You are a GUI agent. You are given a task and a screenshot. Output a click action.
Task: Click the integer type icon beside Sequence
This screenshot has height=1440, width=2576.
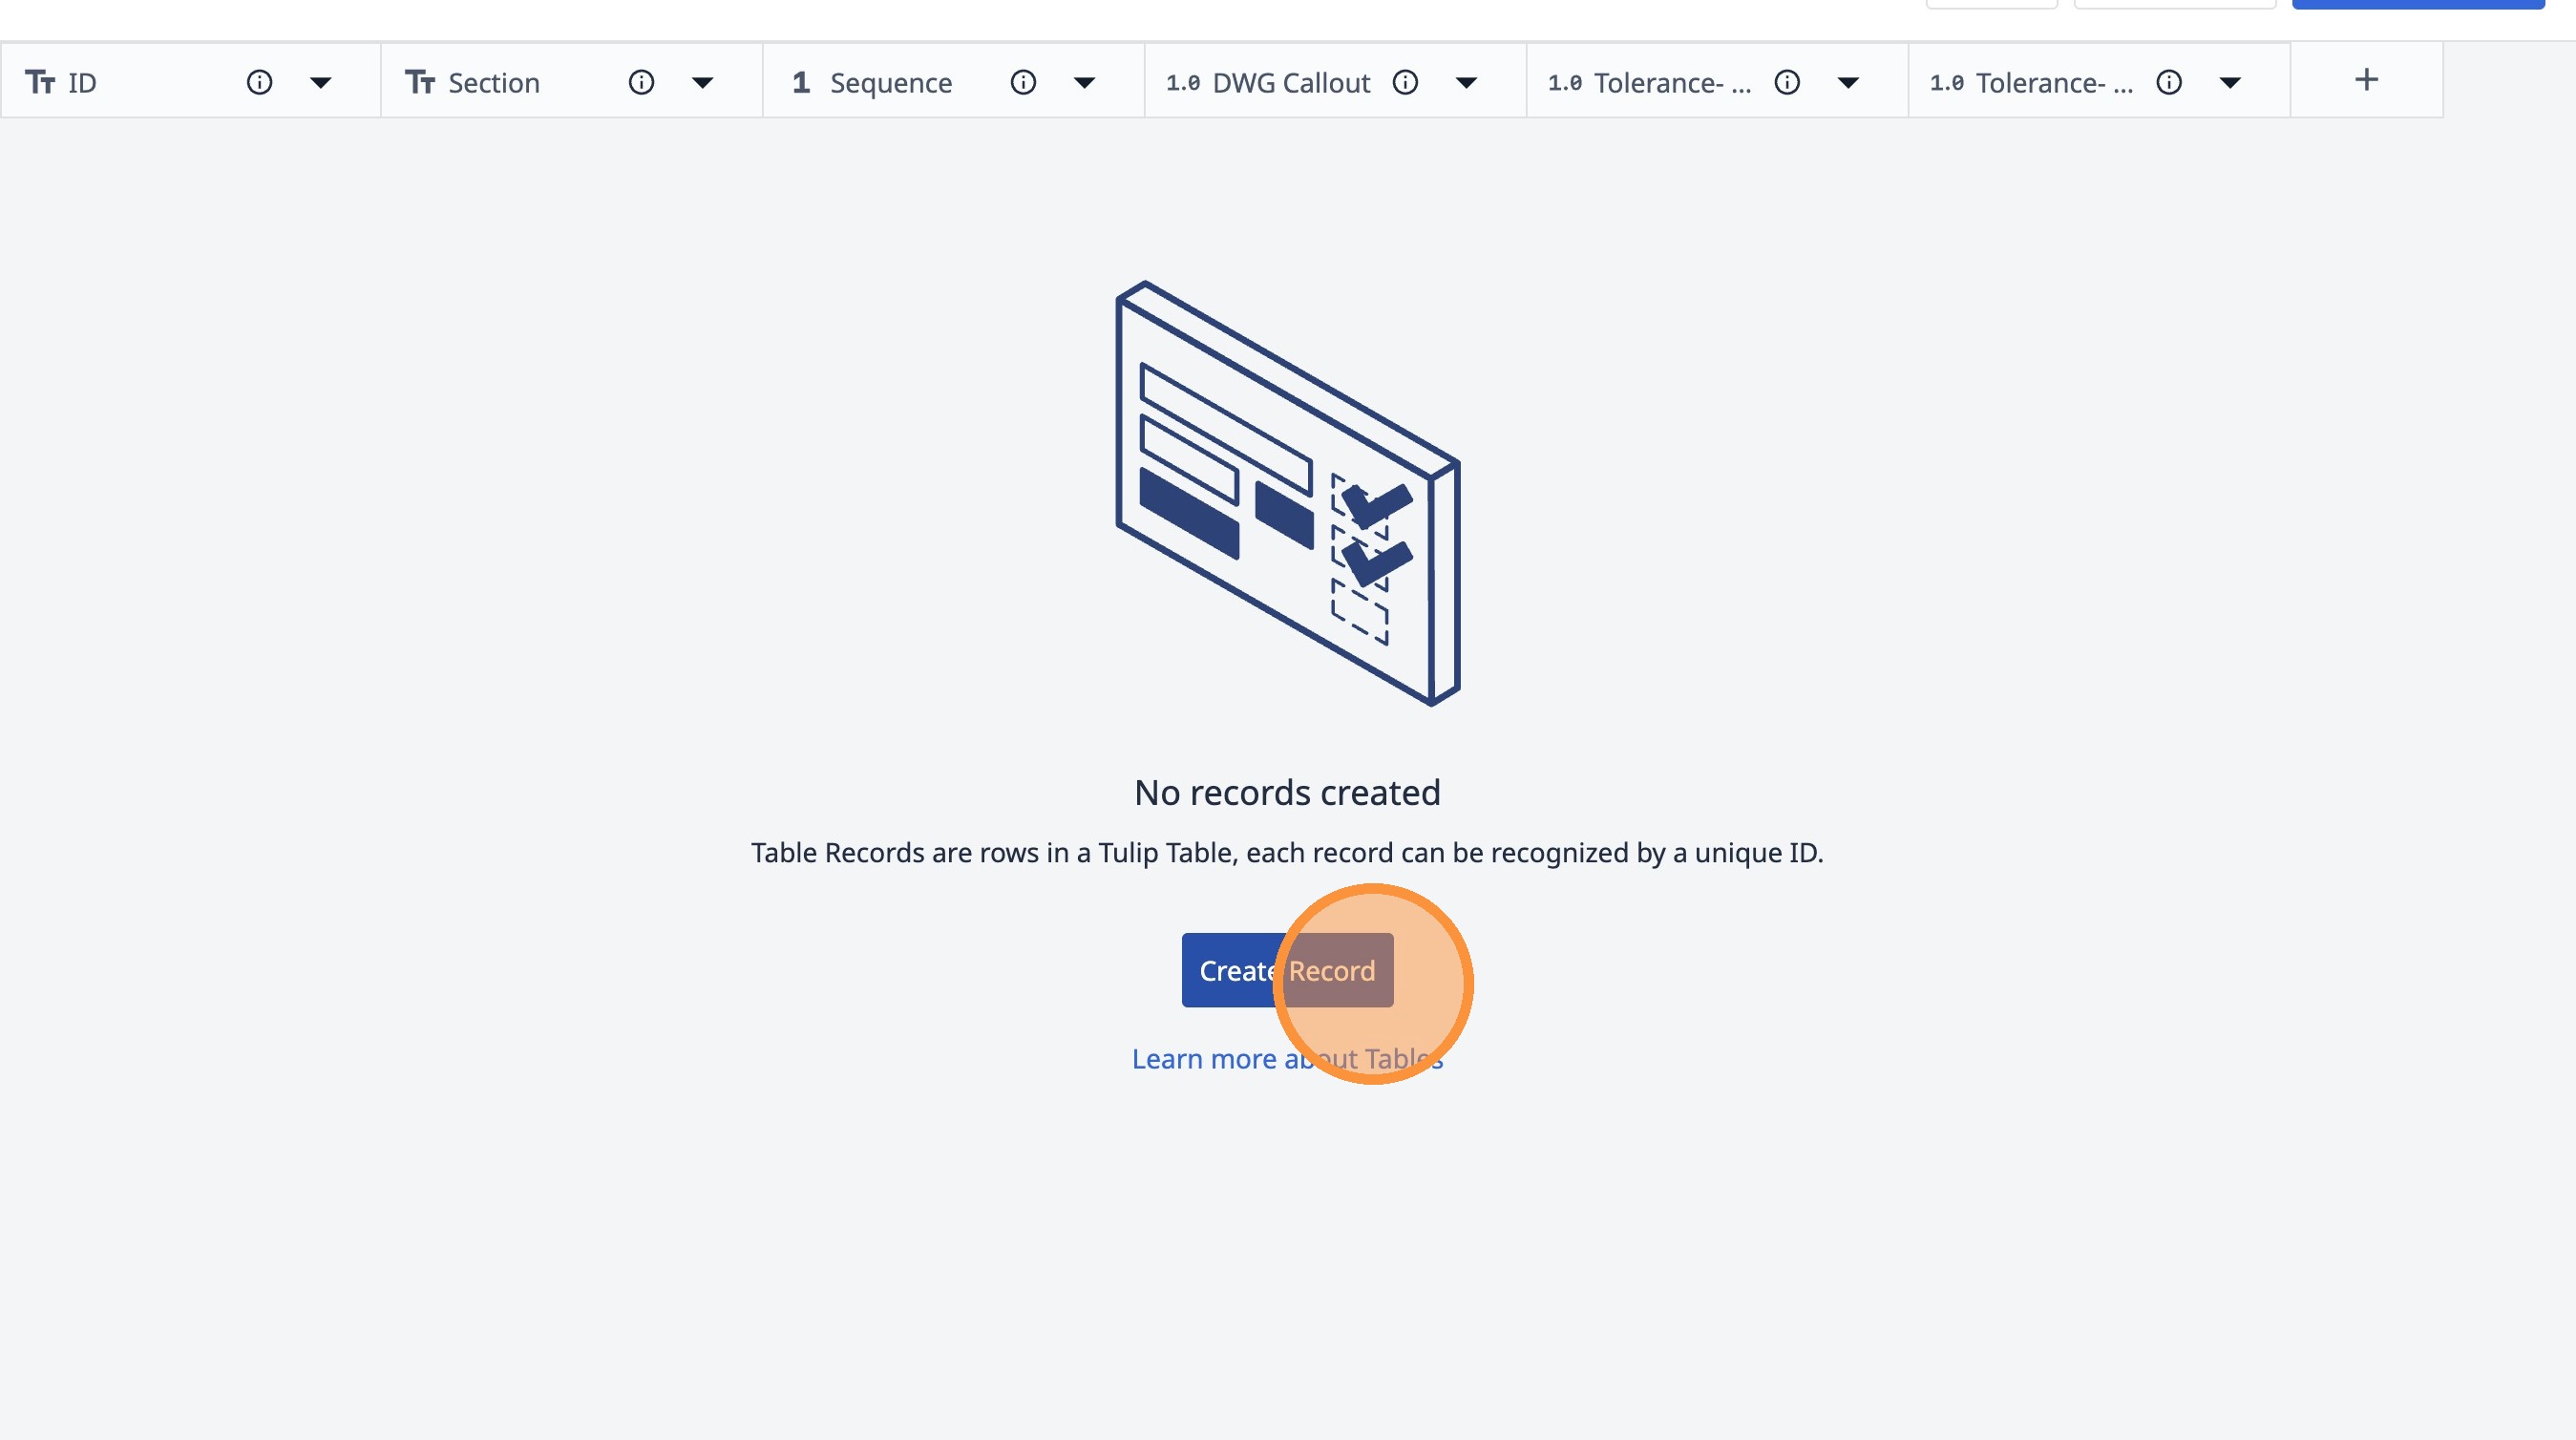coord(800,82)
